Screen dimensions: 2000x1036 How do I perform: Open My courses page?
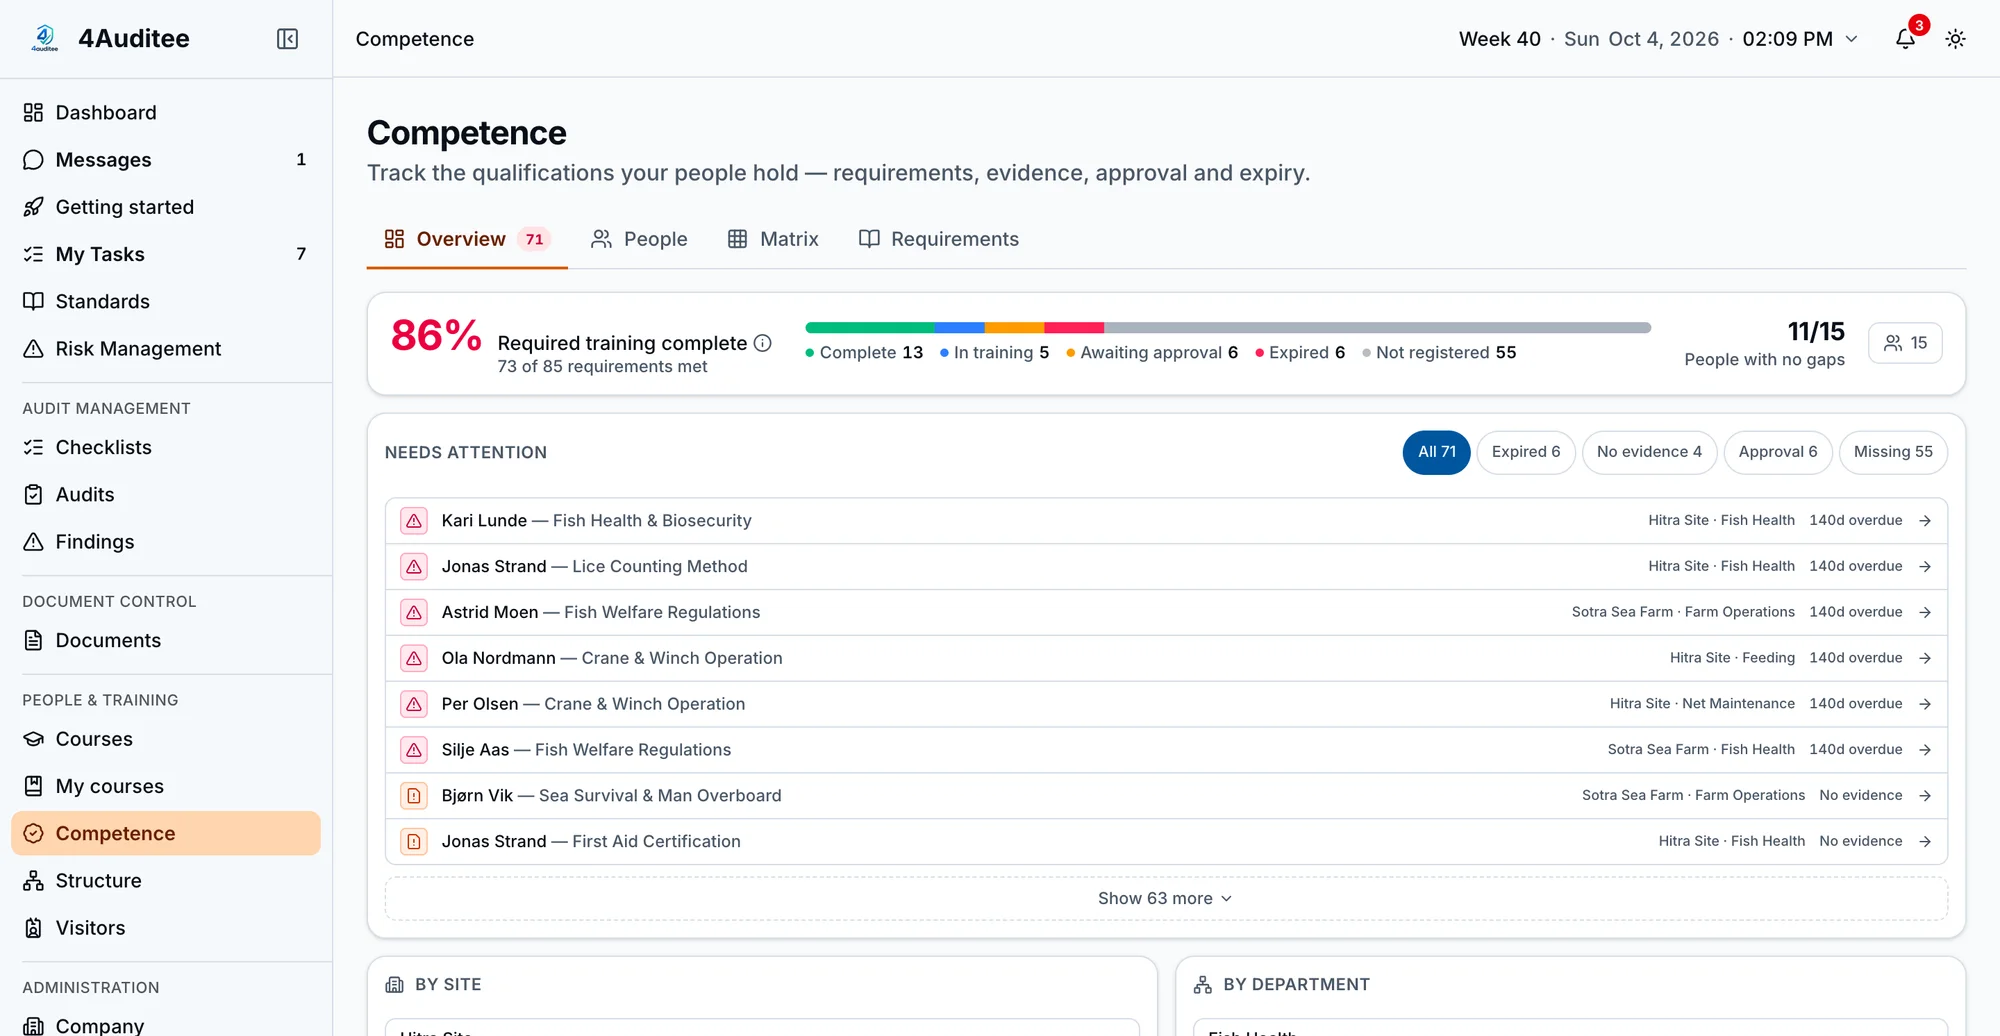pyautogui.click(x=166, y=786)
